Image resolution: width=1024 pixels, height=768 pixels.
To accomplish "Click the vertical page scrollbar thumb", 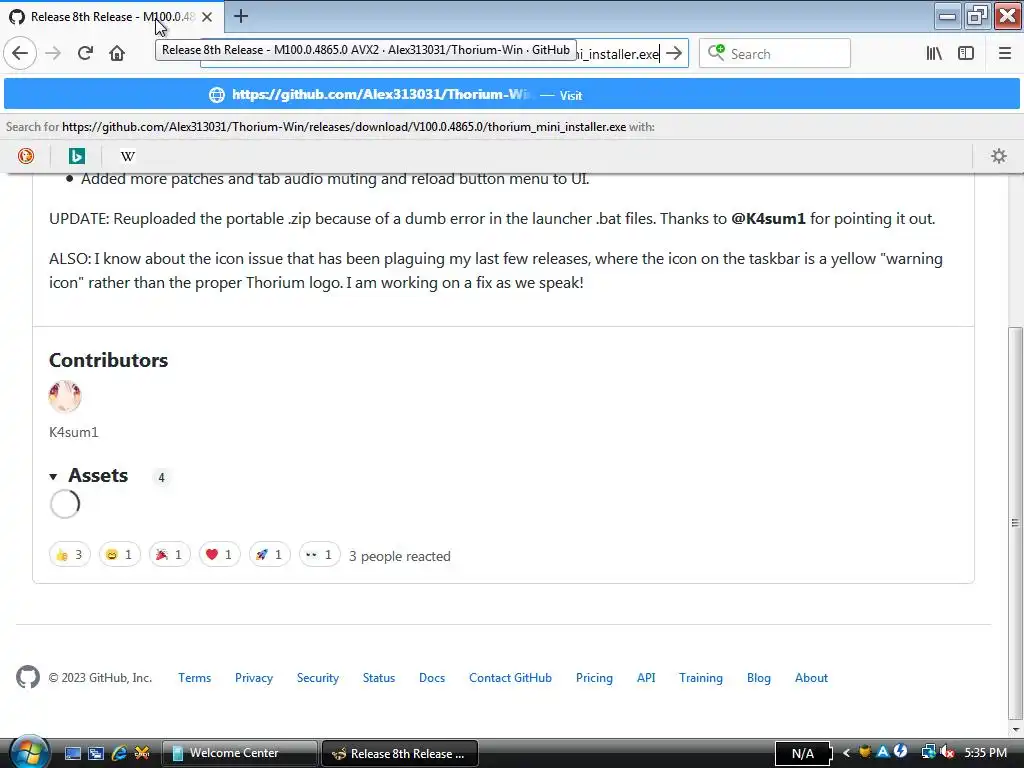I will (x=1015, y=521).
